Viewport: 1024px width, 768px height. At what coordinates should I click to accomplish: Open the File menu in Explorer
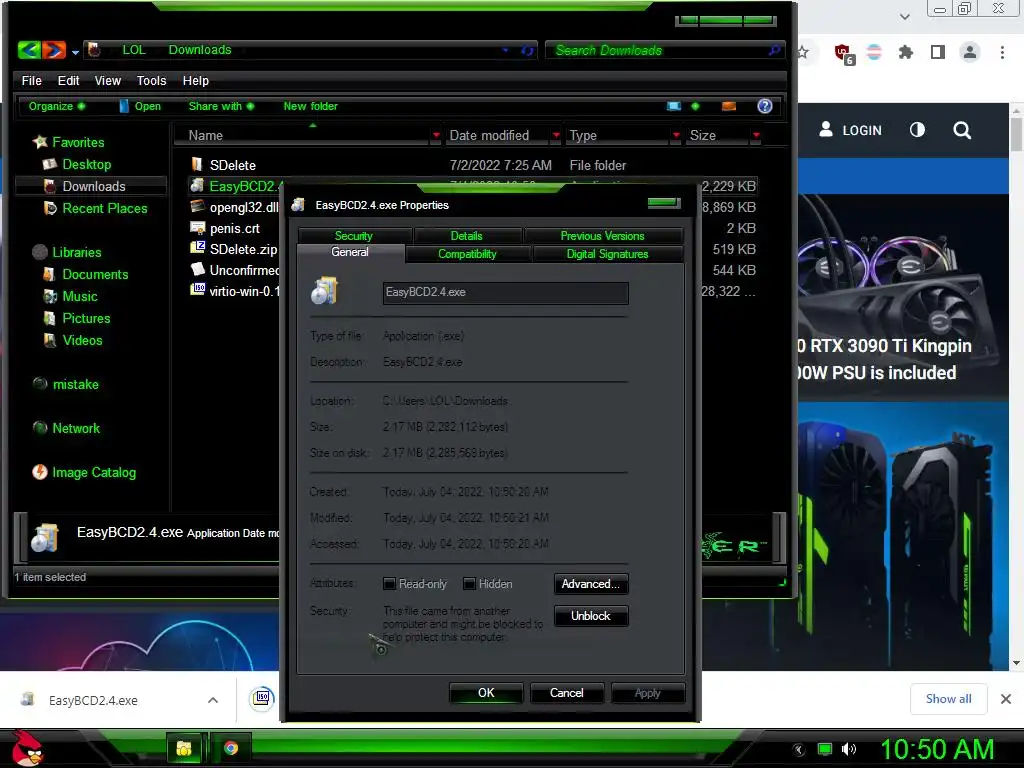31,80
